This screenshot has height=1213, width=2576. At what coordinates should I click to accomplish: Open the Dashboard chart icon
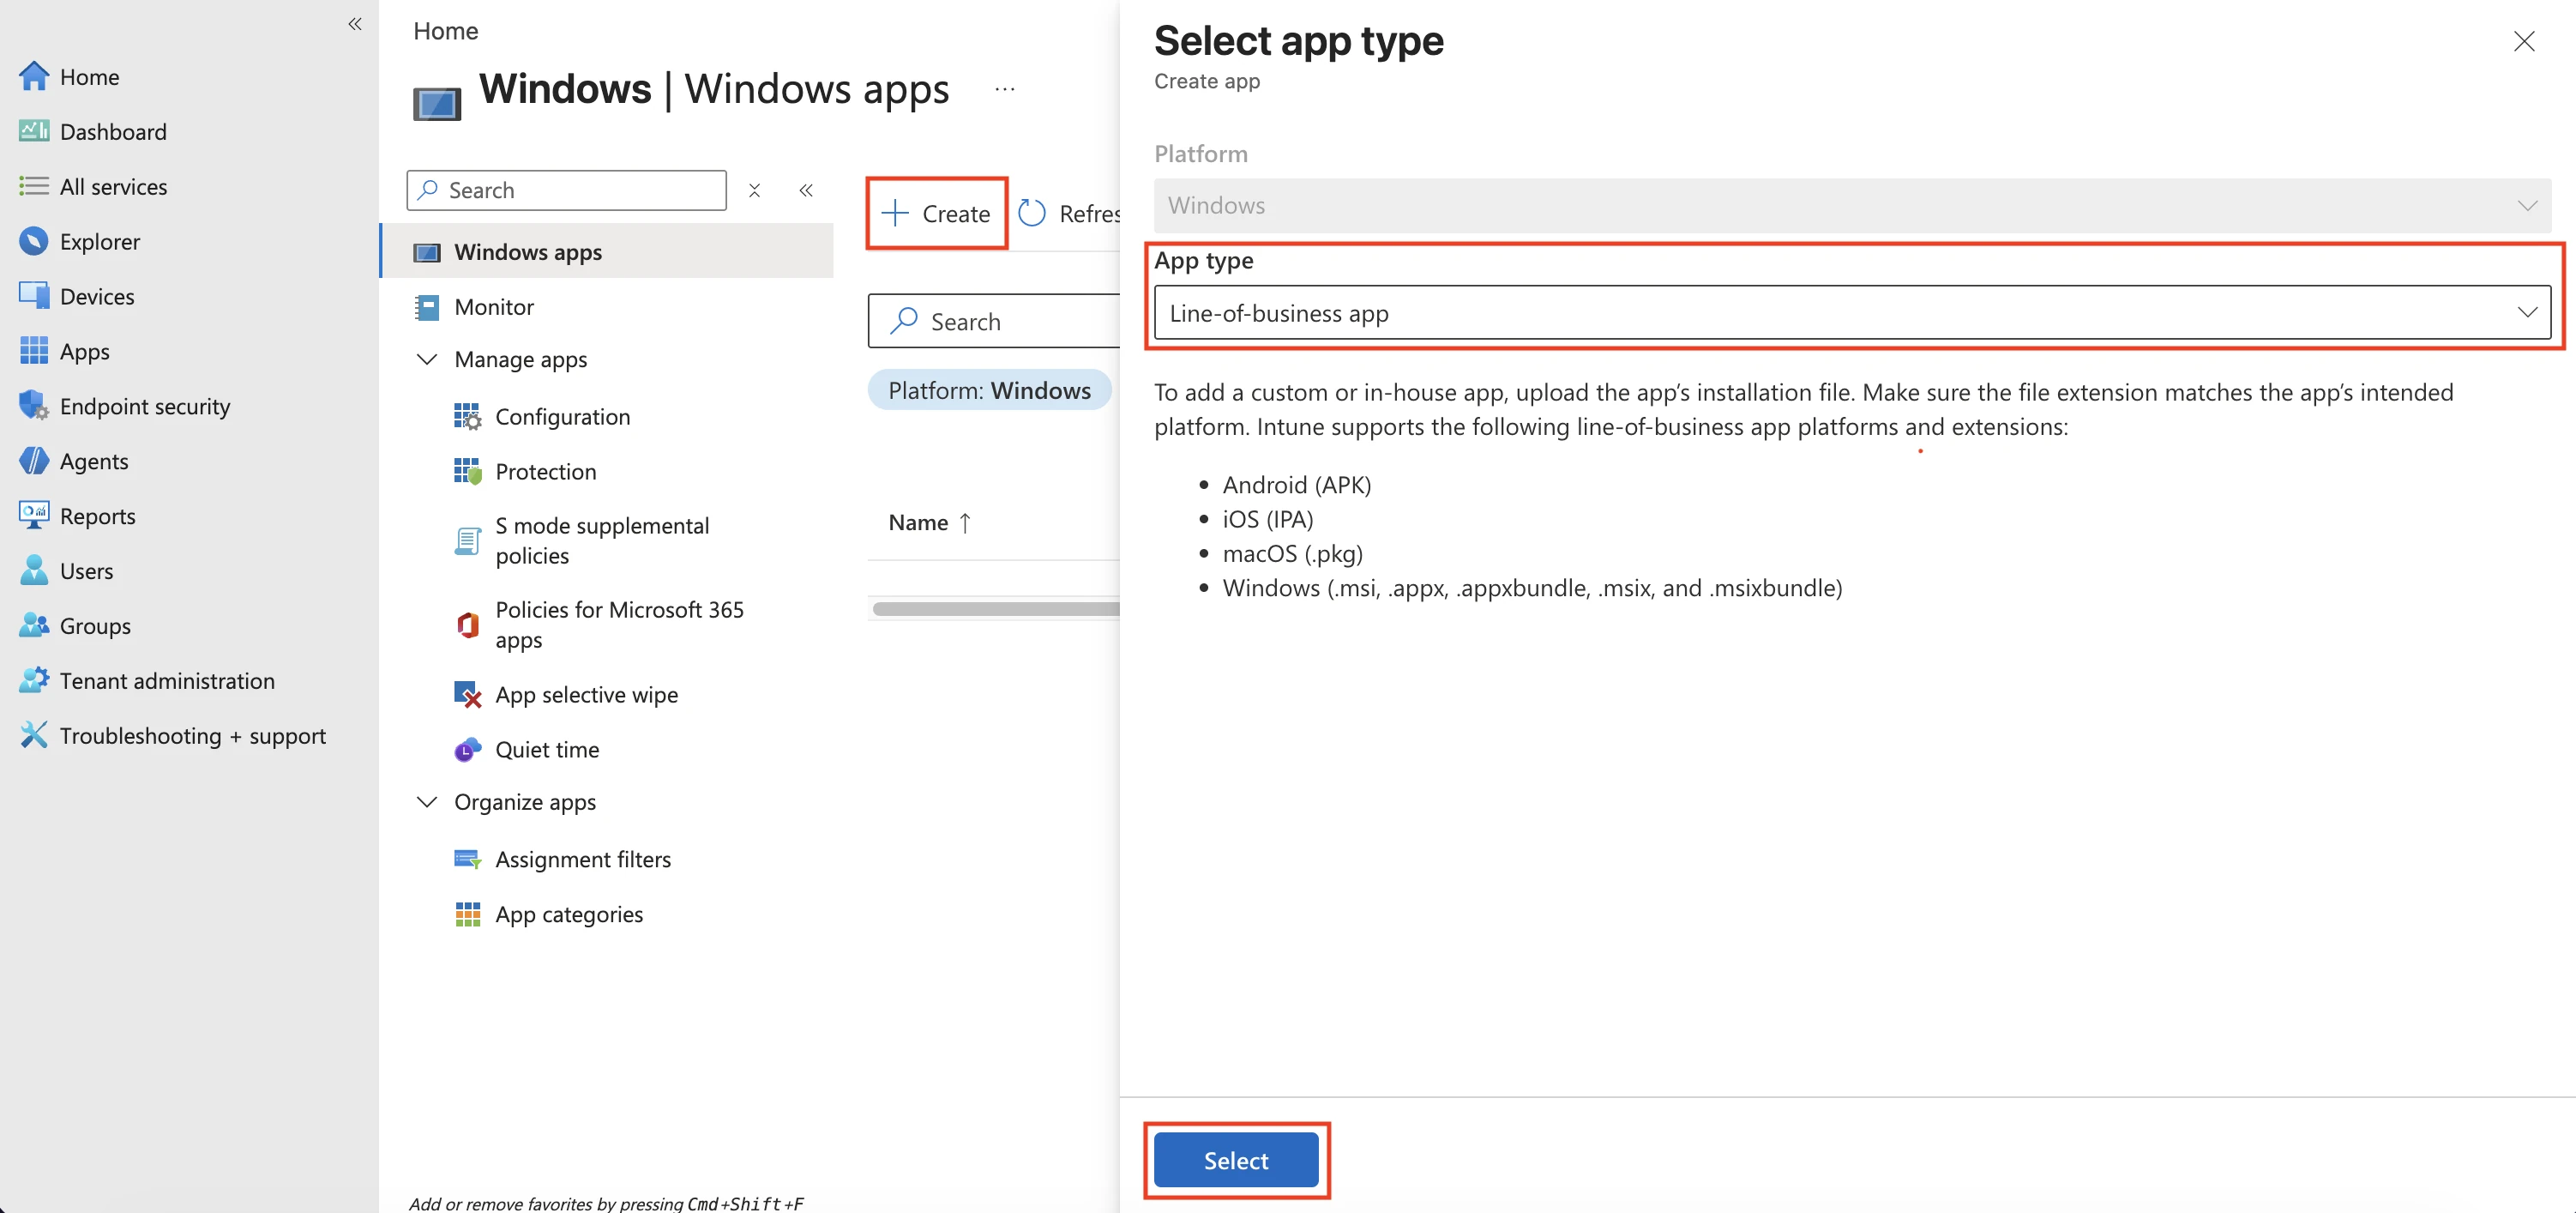34,131
